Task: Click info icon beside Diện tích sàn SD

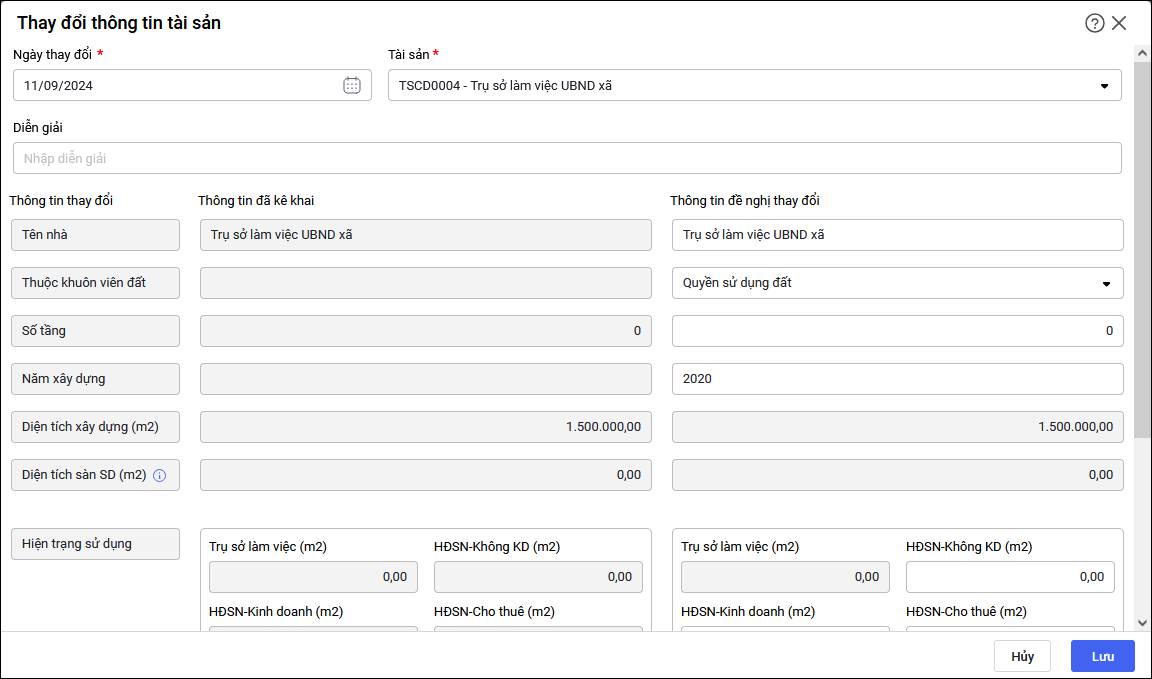Action: pyautogui.click(x=159, y=475)
